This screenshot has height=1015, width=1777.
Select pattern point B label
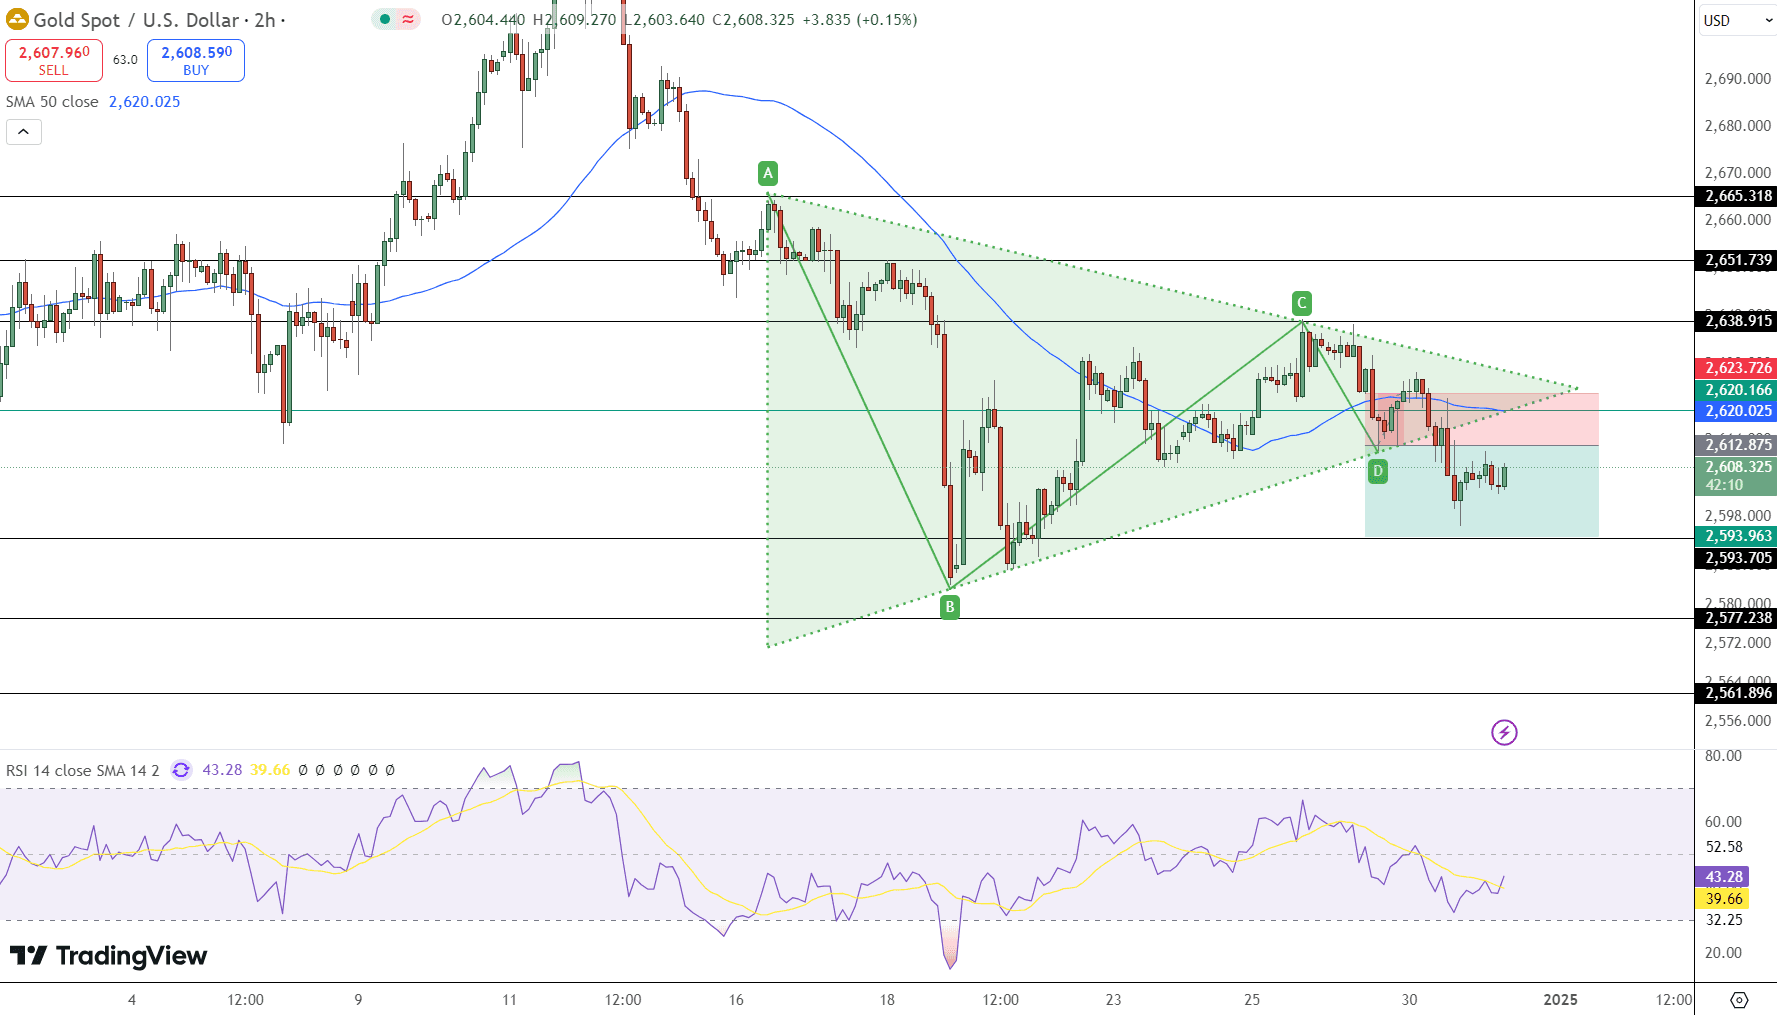click(949, 606)
